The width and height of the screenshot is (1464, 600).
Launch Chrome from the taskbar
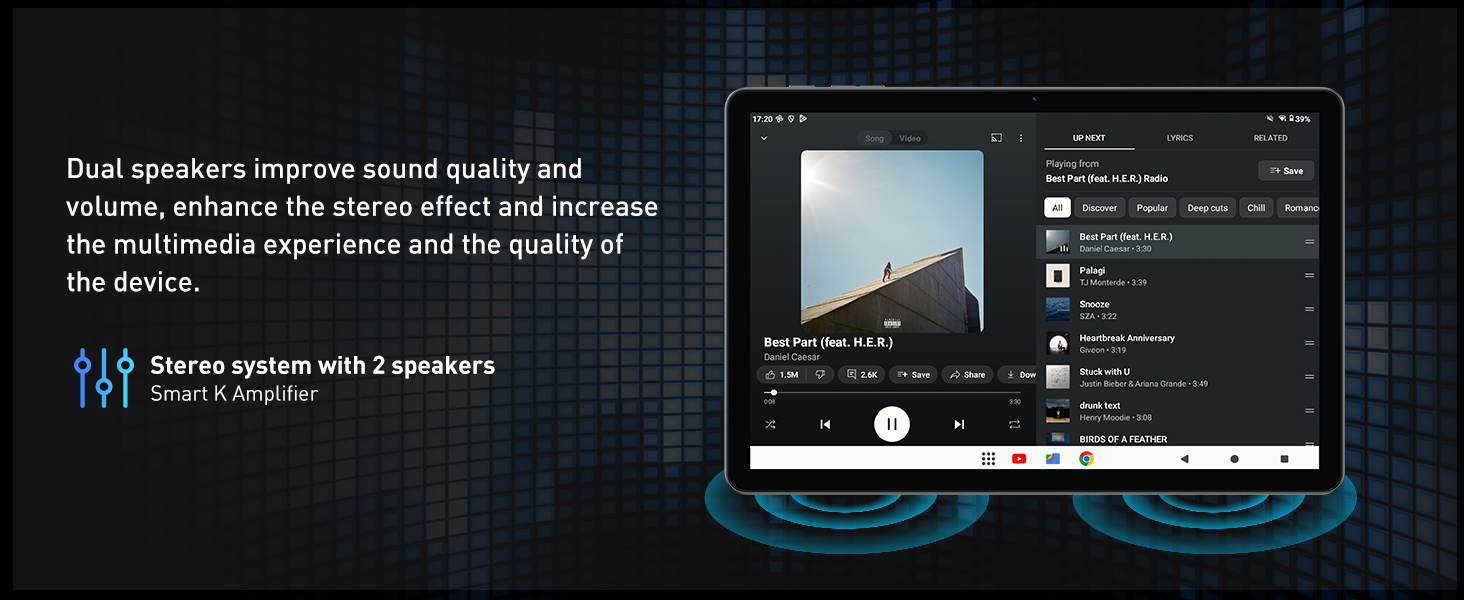click(1086, 459)
